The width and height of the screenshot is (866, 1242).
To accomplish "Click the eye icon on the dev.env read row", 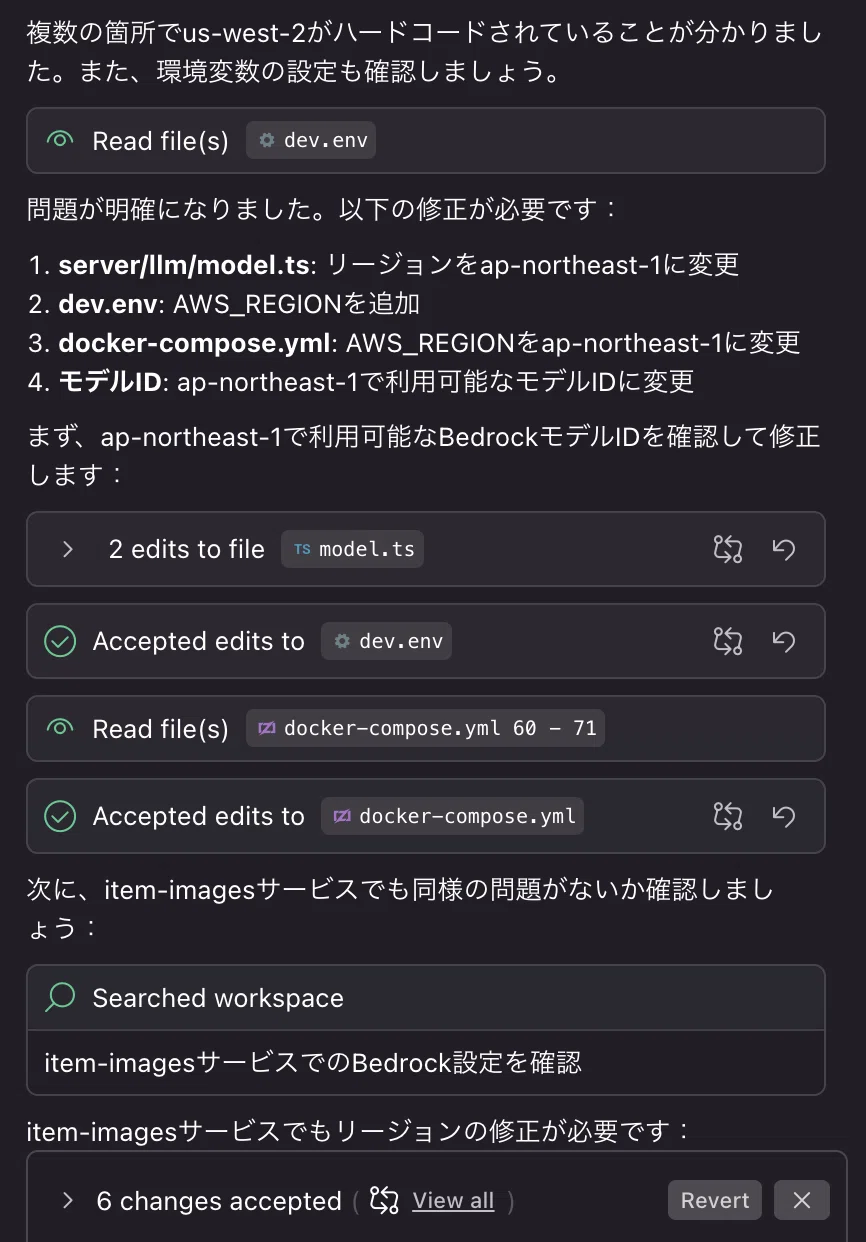I will [60, 141].
